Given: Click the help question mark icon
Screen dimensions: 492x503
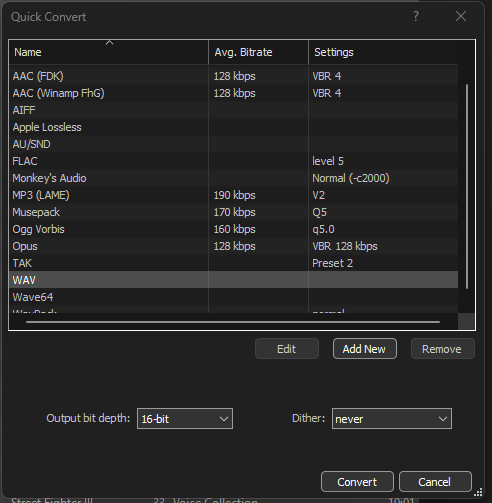Looking at the screenshot, I should pyautogui.click(x=416, y=16).
